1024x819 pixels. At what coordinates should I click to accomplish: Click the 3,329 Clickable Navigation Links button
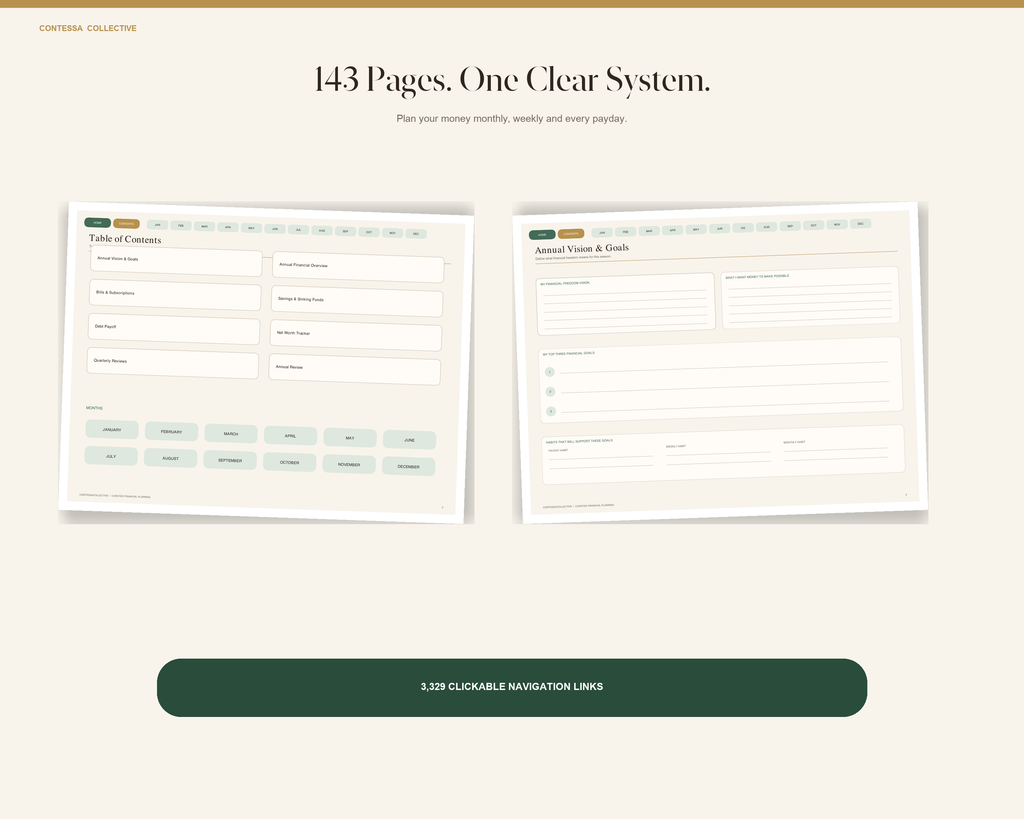511,687
